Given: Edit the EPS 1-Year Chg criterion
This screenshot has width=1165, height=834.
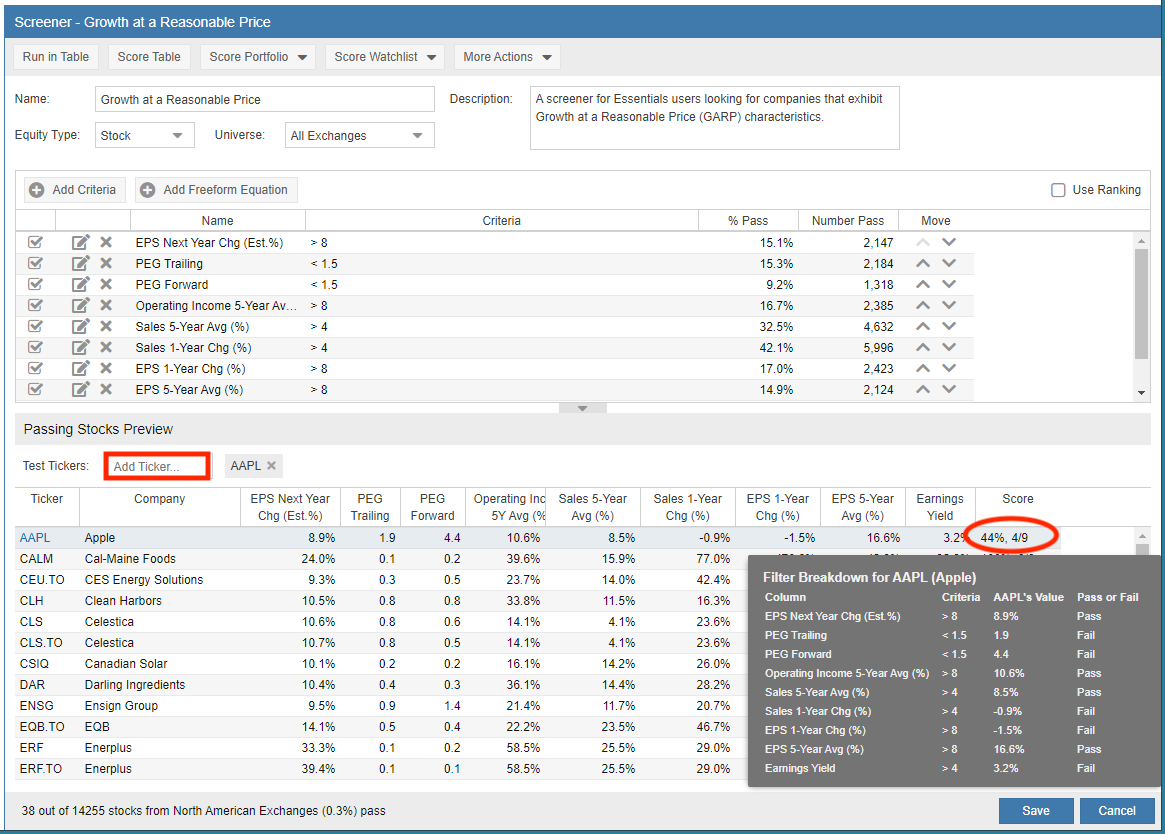Looking at the screenshot, I should 80,368.
